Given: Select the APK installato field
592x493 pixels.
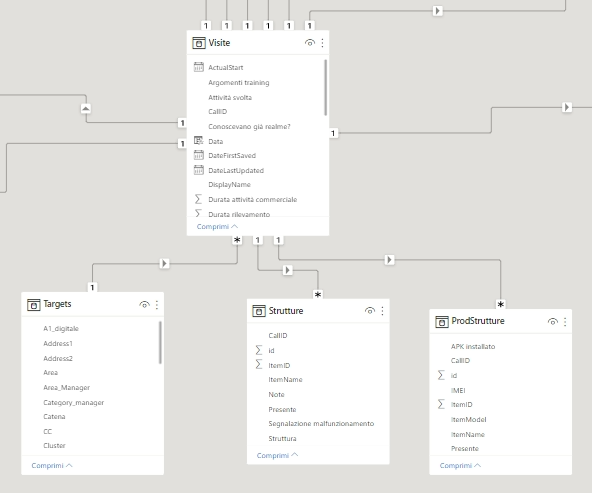Looking at the screenshot, I should pyautogui.click(x=473, y=346).
